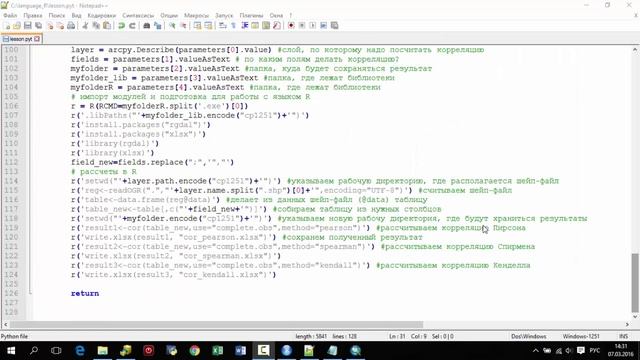Click the Stop recording macro icon
The image size is (640, 360).
[x=302, y=26]
